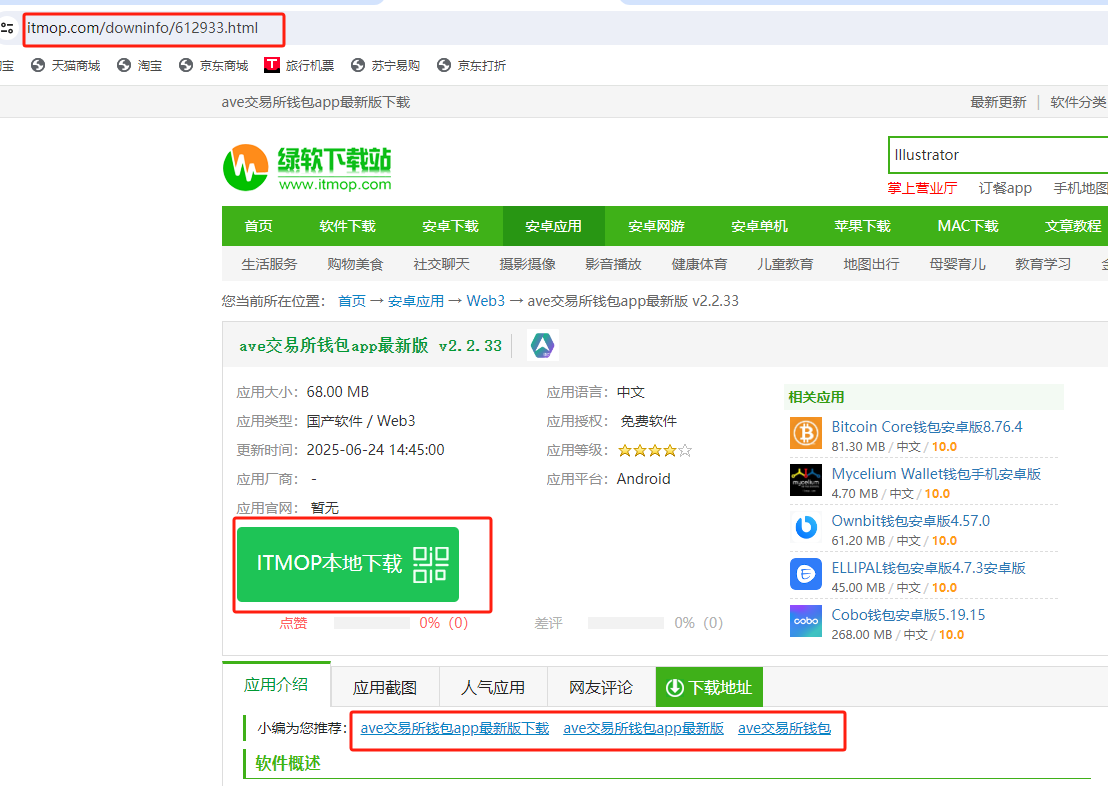Click the ITMOP本地下载 button

pos(347,564)
